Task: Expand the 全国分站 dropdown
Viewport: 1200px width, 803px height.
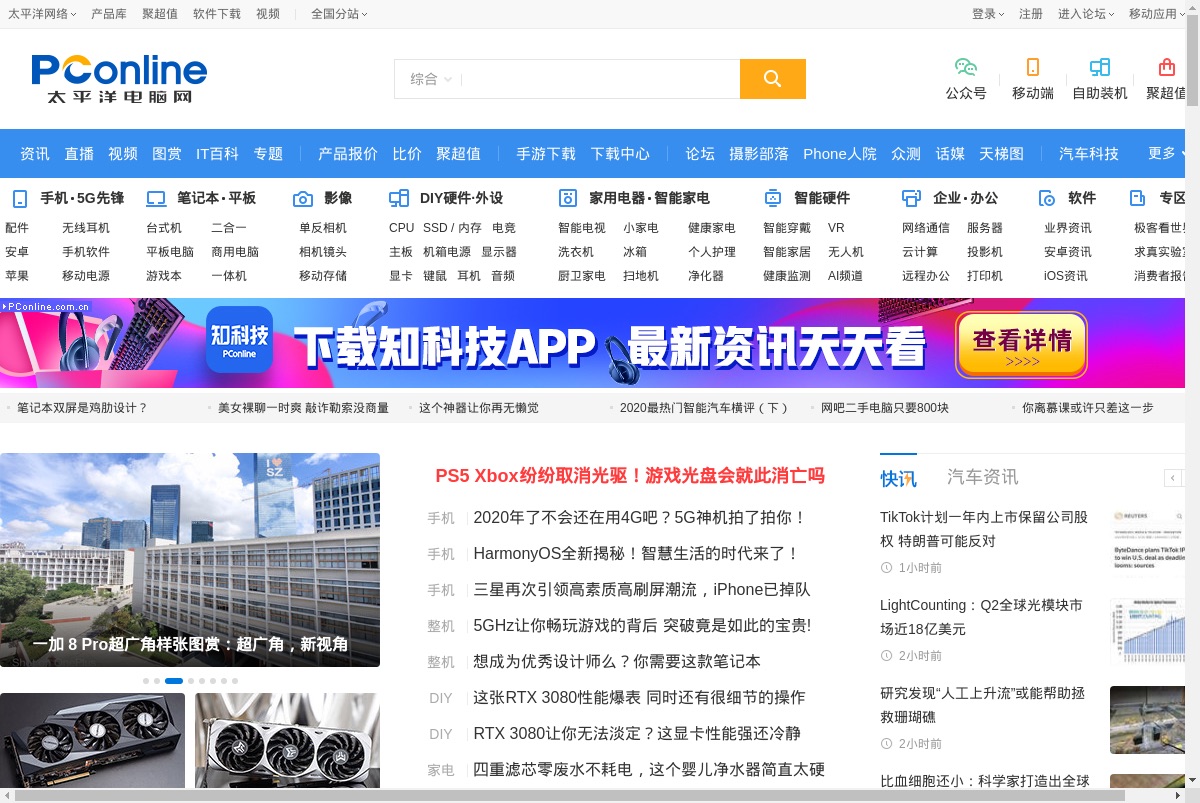Action: (339, 14)
